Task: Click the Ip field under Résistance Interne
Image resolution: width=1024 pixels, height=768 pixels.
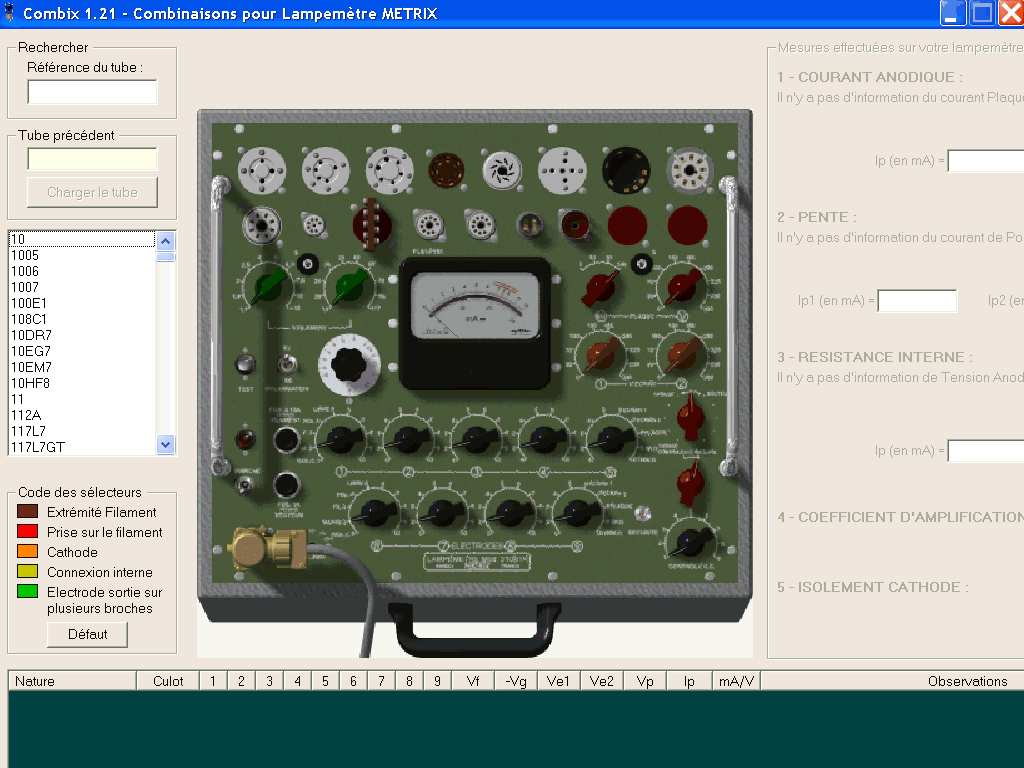Action: 986,451
